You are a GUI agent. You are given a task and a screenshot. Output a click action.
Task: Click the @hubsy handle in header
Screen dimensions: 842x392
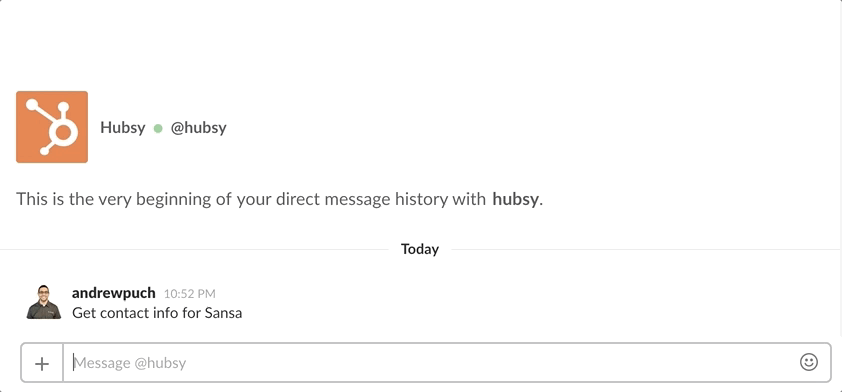(x=199, y=128)
